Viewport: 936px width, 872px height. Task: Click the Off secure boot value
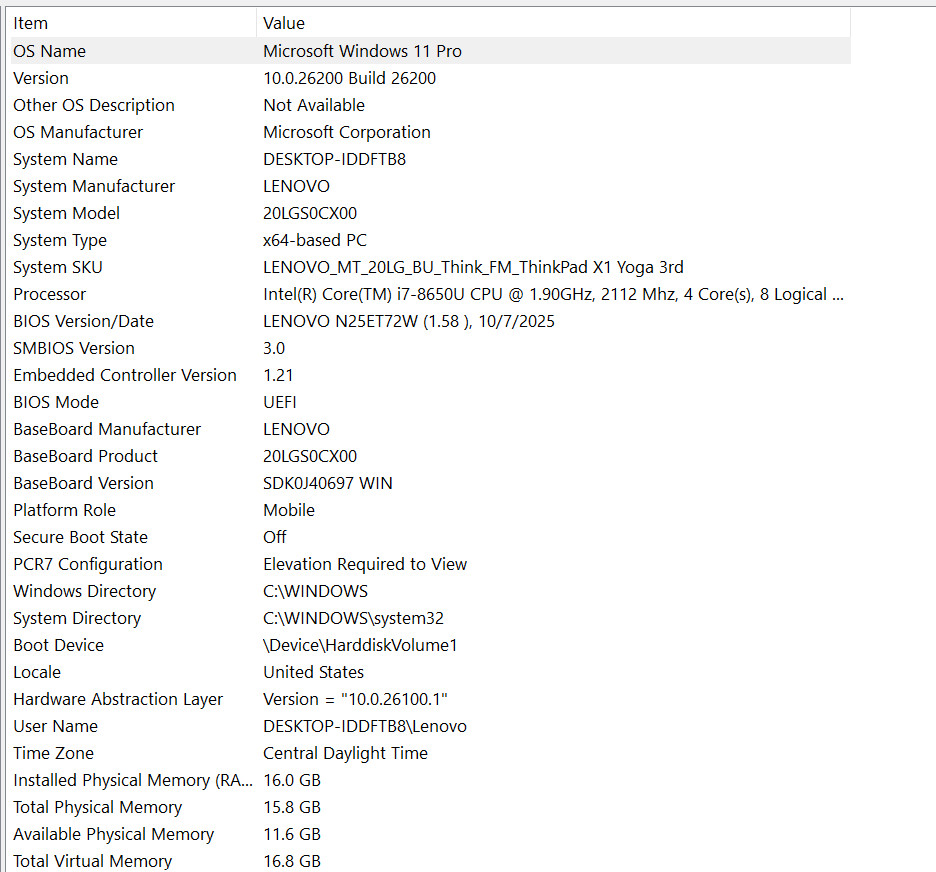pyautogui.click(x=275, y=537)
